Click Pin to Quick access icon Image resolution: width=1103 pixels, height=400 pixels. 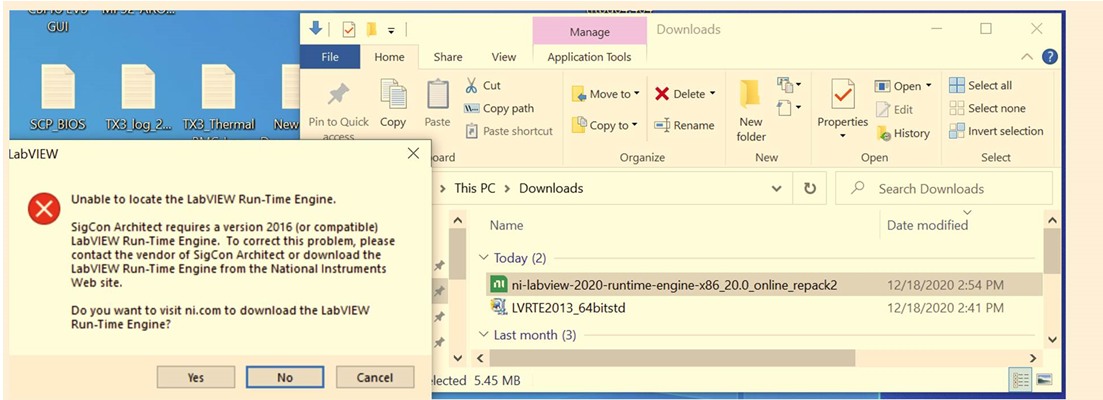pyautogui.click(x=339, y=93)
